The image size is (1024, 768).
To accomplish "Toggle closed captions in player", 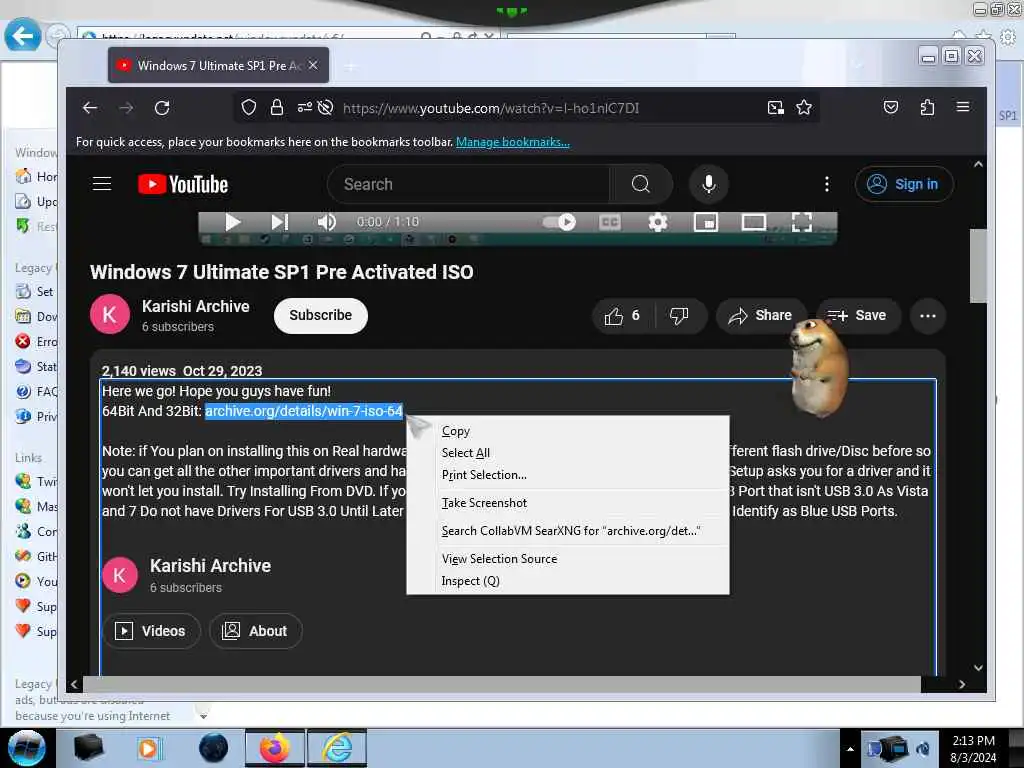I will (609, 222).
